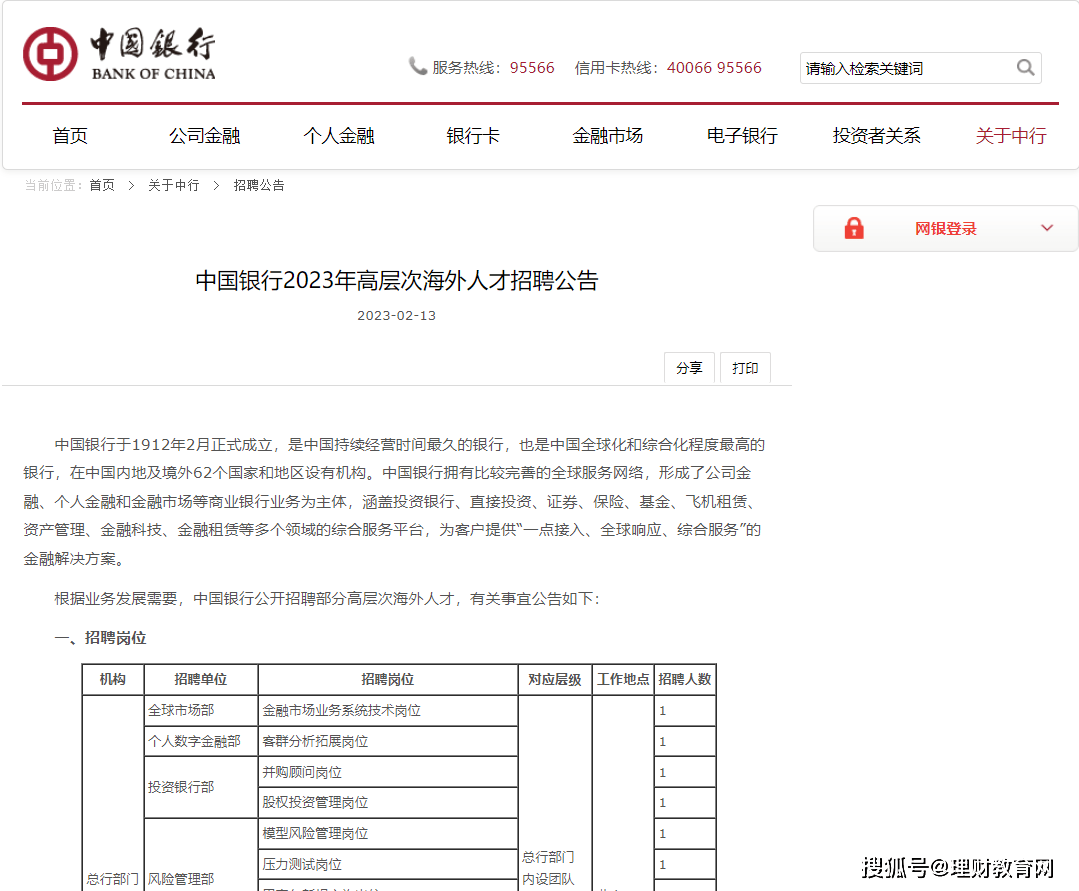The width and height of the screenshot is (1079, 891).
Task: Open the 公司金融 menu
Action: click(x=204, y=135)
